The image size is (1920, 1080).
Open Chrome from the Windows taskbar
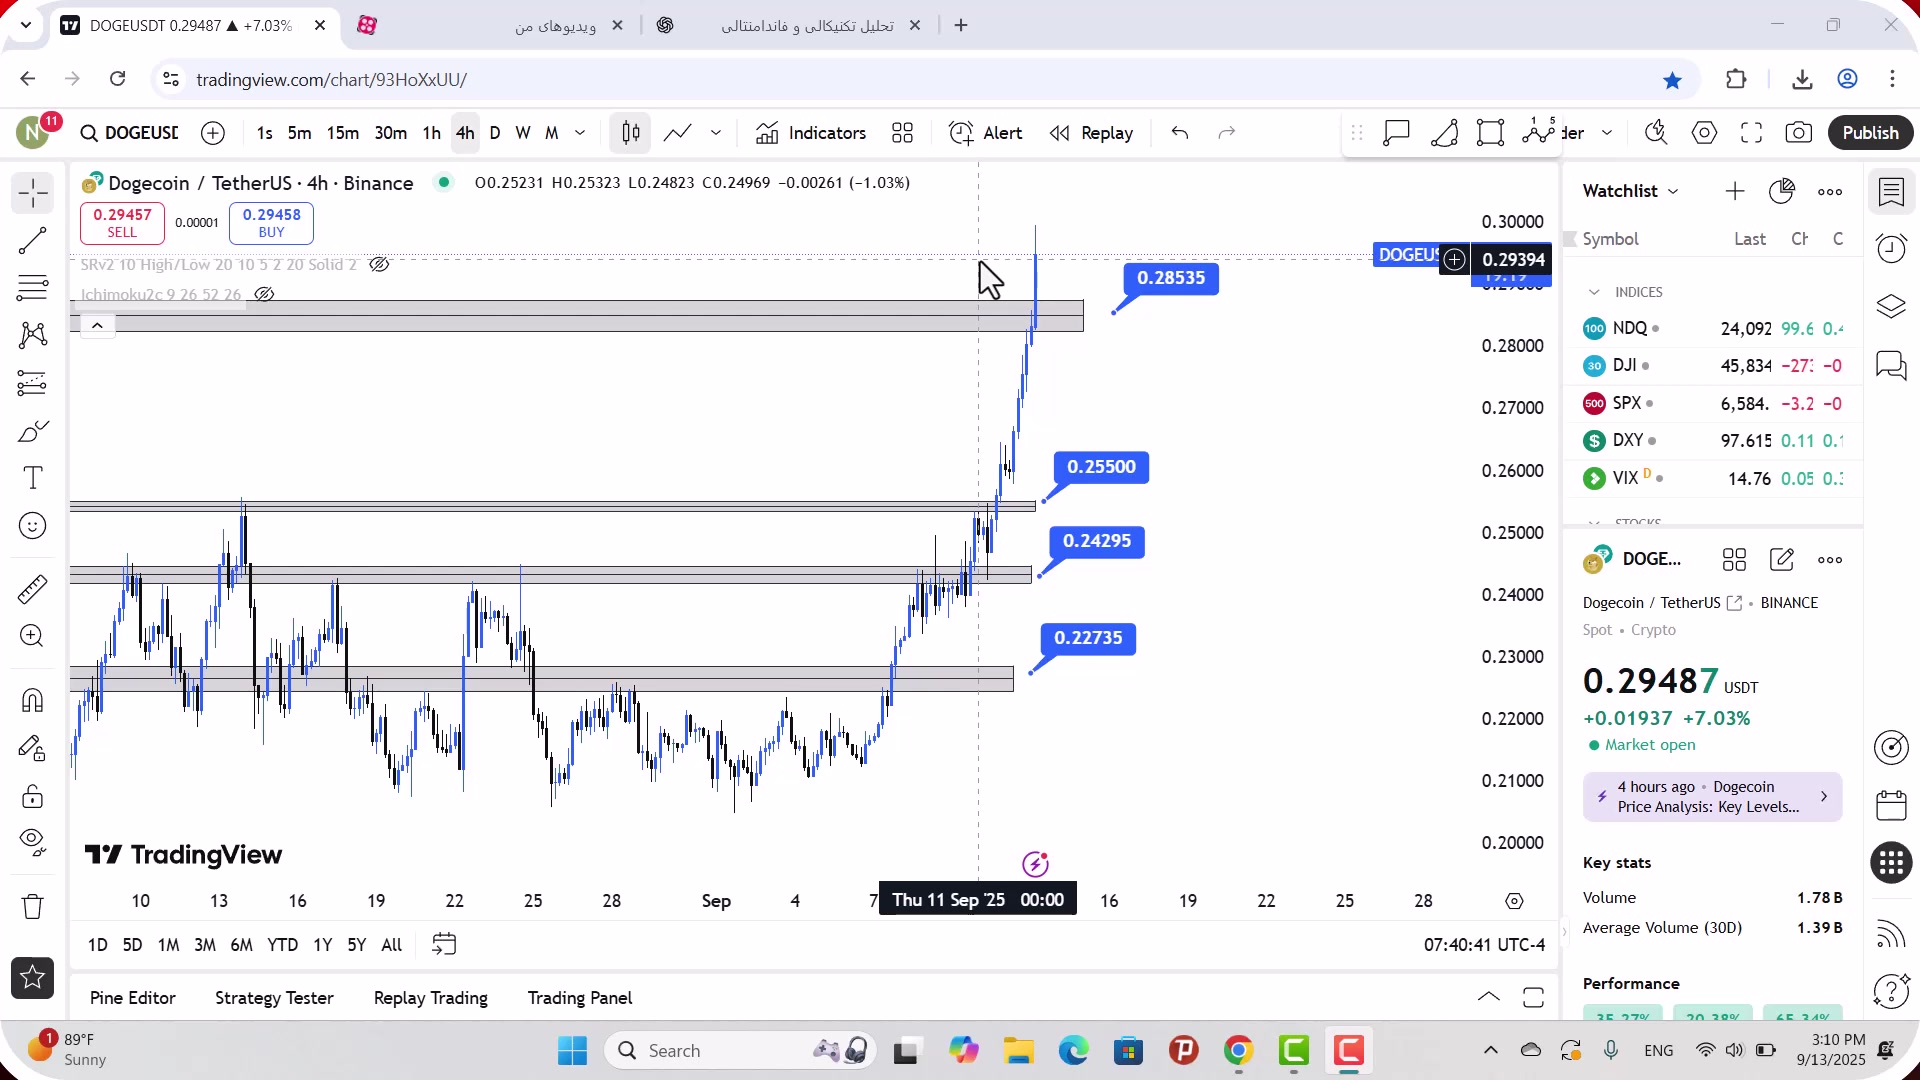pyautogui.click(x=1238, y=1051)
